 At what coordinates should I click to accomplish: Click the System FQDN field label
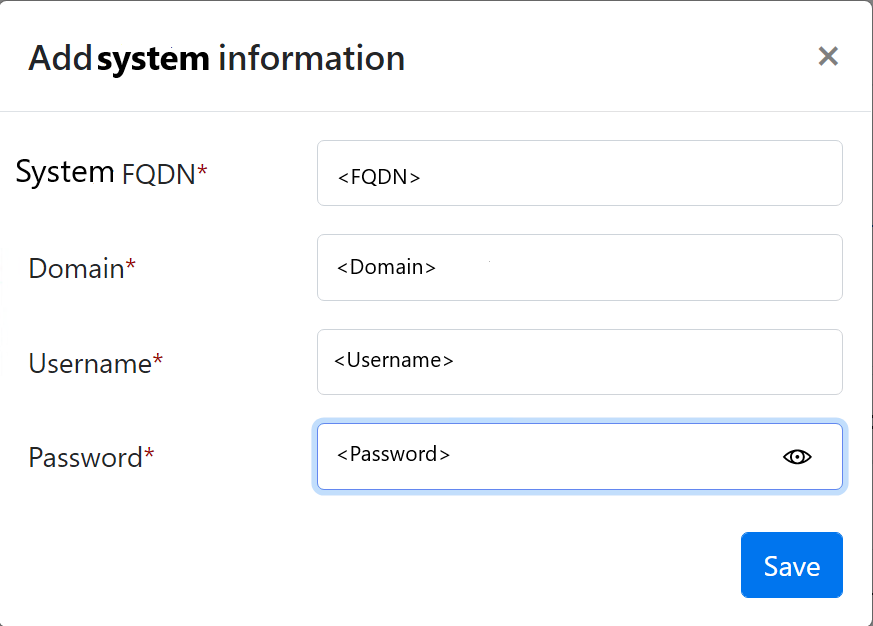pyautogui.click(x=105, y=173)
